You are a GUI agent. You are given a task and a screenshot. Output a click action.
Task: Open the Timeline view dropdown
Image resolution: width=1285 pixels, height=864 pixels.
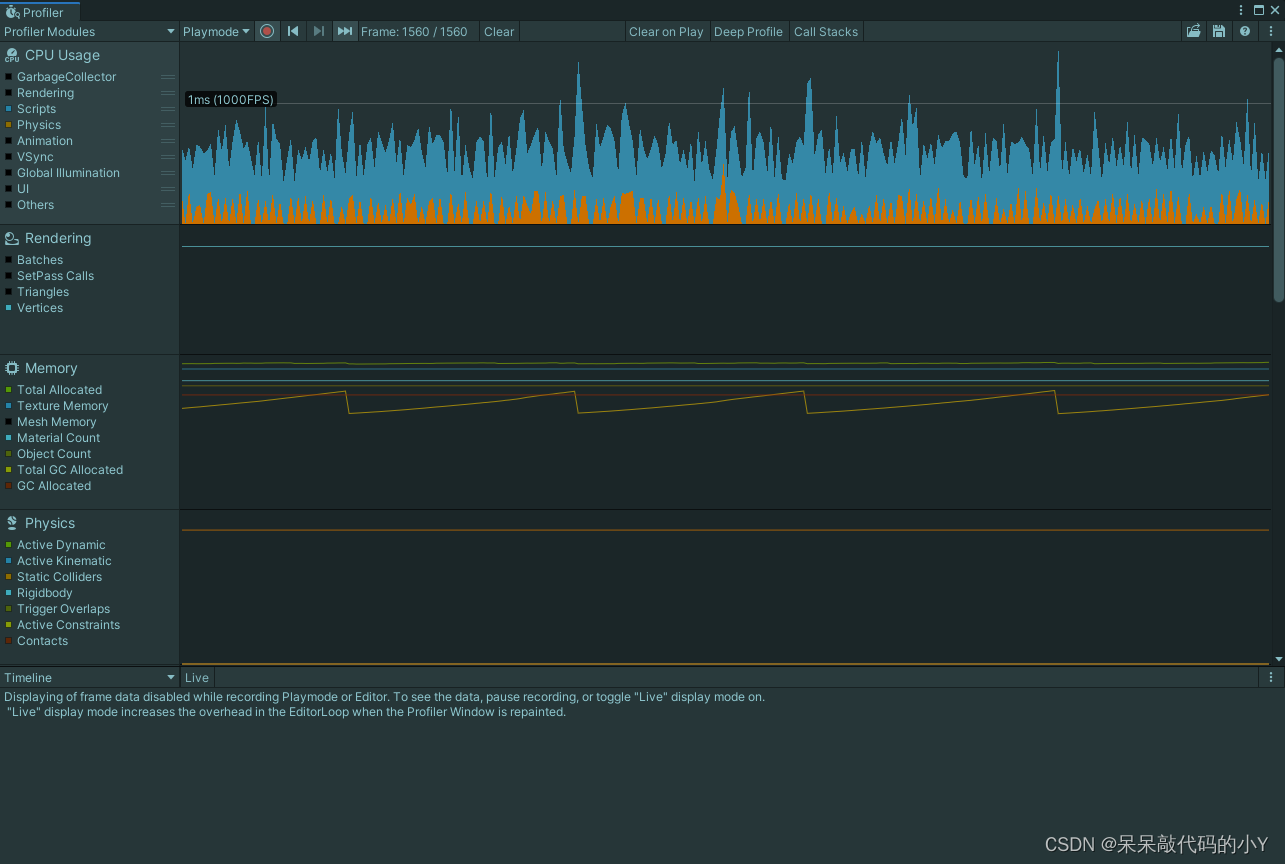(89, 677)
